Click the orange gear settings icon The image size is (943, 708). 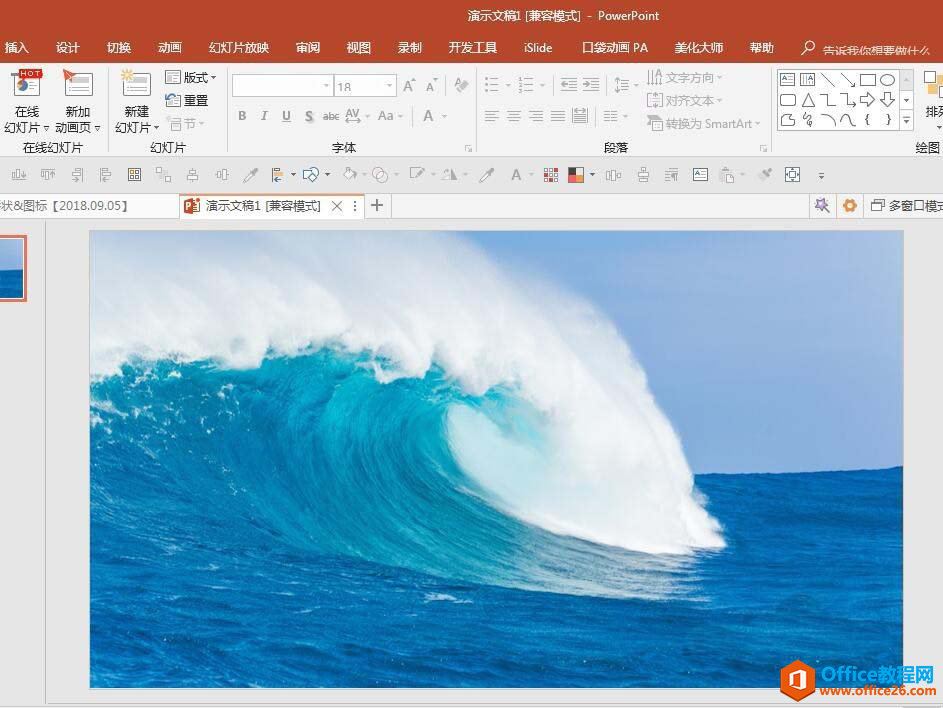849,206
